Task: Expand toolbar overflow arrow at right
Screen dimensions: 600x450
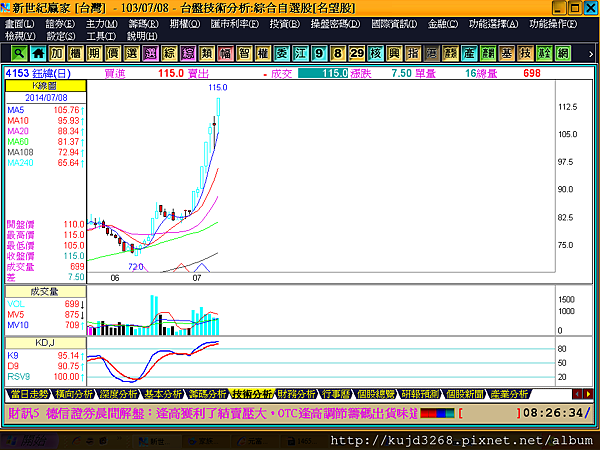Action: (x=591, y=54)
